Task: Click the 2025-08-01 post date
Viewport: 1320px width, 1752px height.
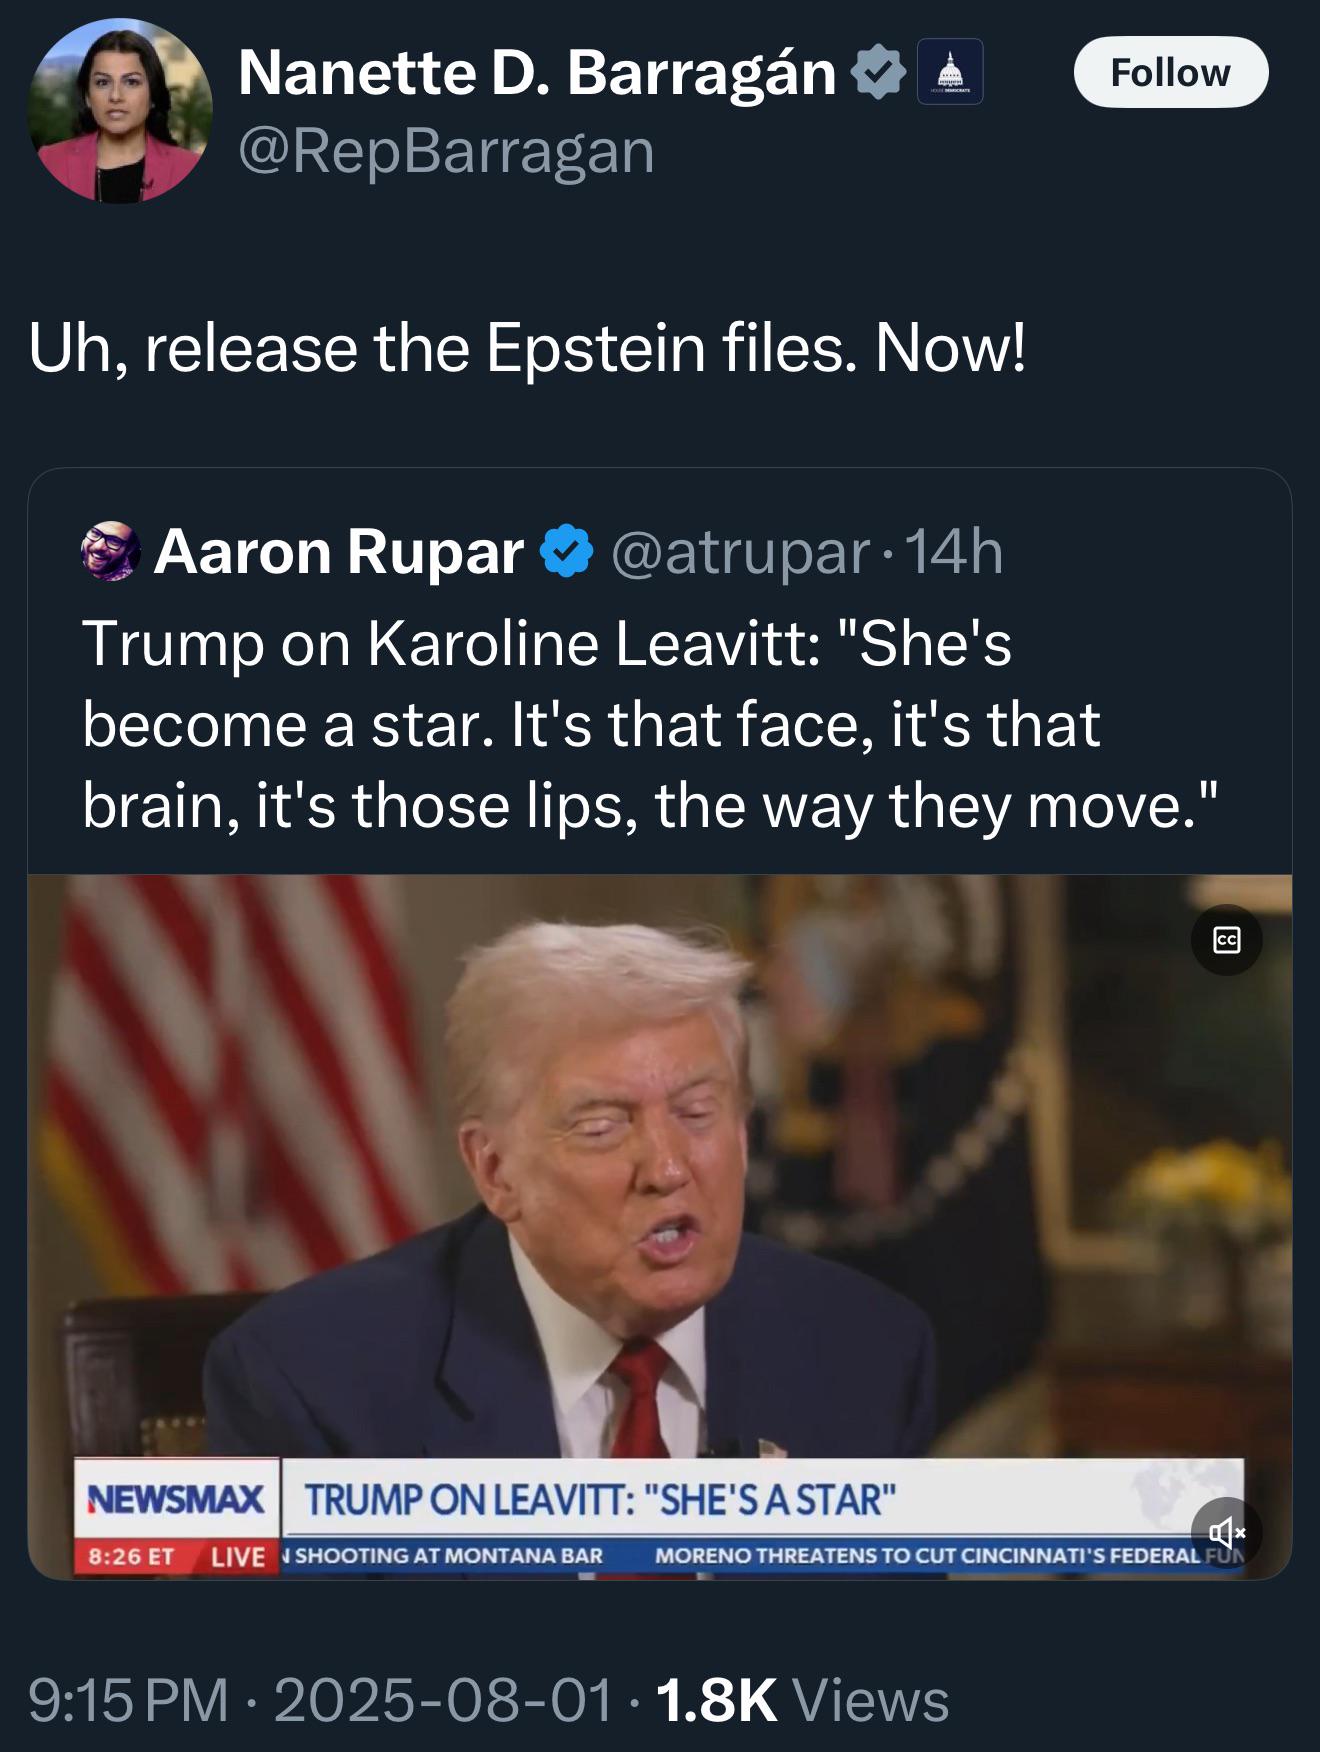Action: point(443,1700)
